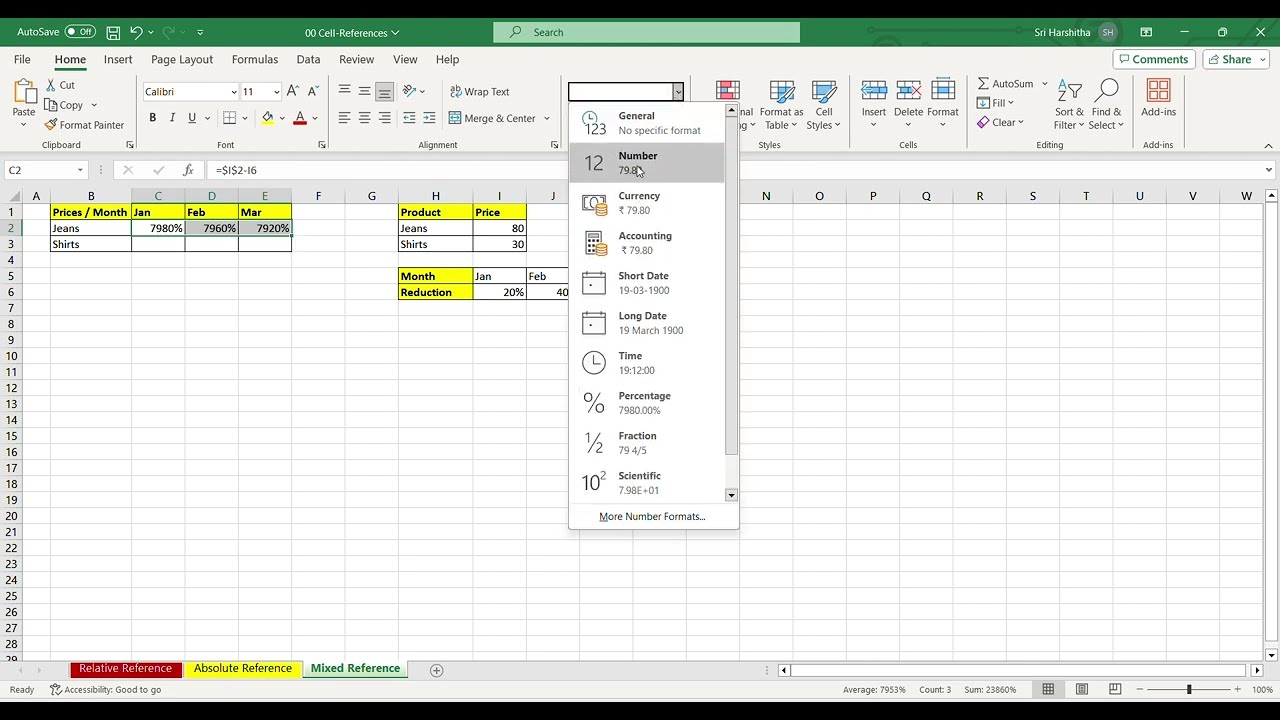This screenshot has width=1280, height=720.
Task: Open the Calibri font name dropdown
Action: (x=233, y=92)
